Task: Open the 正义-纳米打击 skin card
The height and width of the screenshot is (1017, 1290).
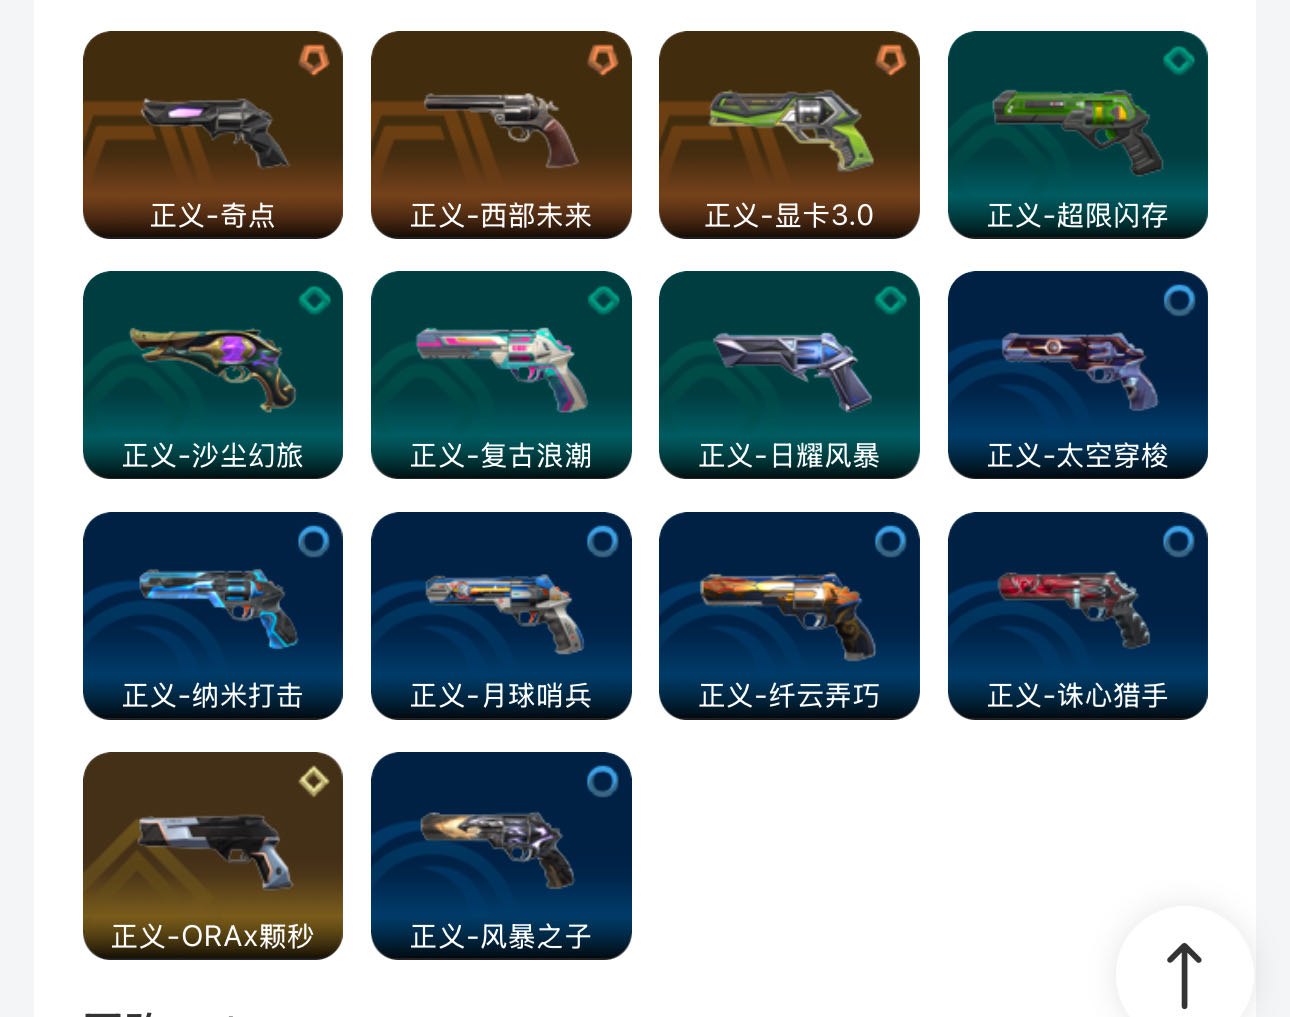Action: tap(213, 616)
